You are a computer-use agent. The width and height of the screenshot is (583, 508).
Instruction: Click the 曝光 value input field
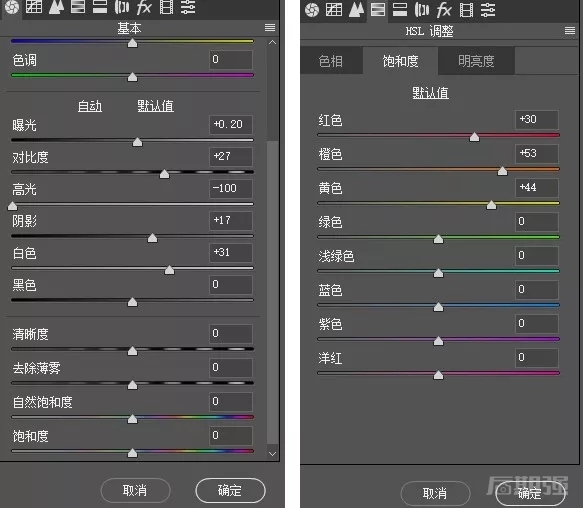point(231,124)
